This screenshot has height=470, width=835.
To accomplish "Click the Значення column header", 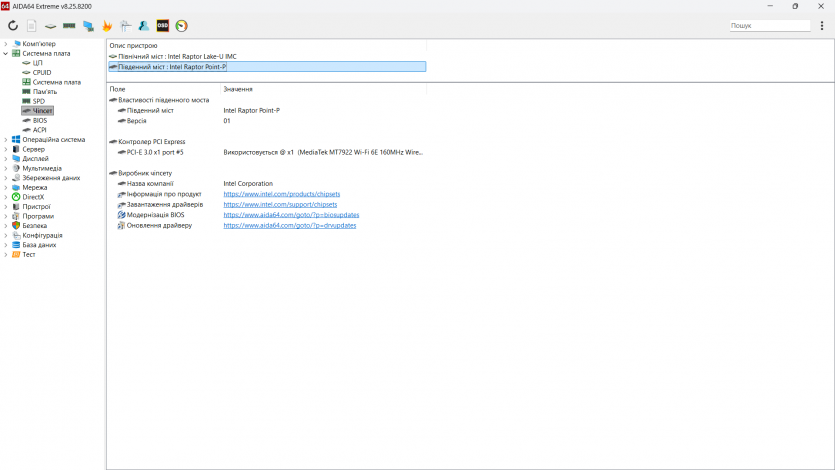I will [238, 90].
